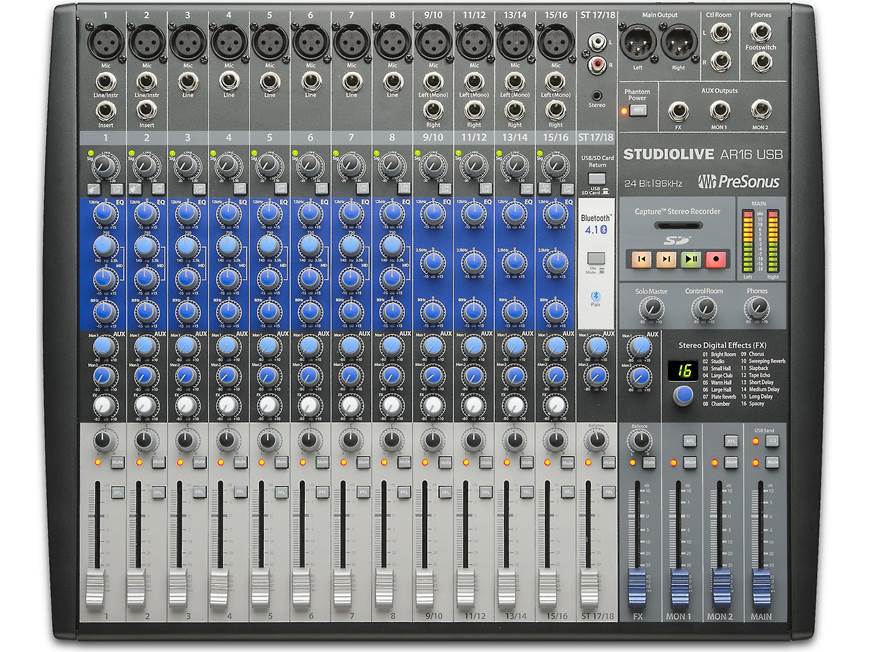Select the Ctl Room right output jack

tap(720, 61)
